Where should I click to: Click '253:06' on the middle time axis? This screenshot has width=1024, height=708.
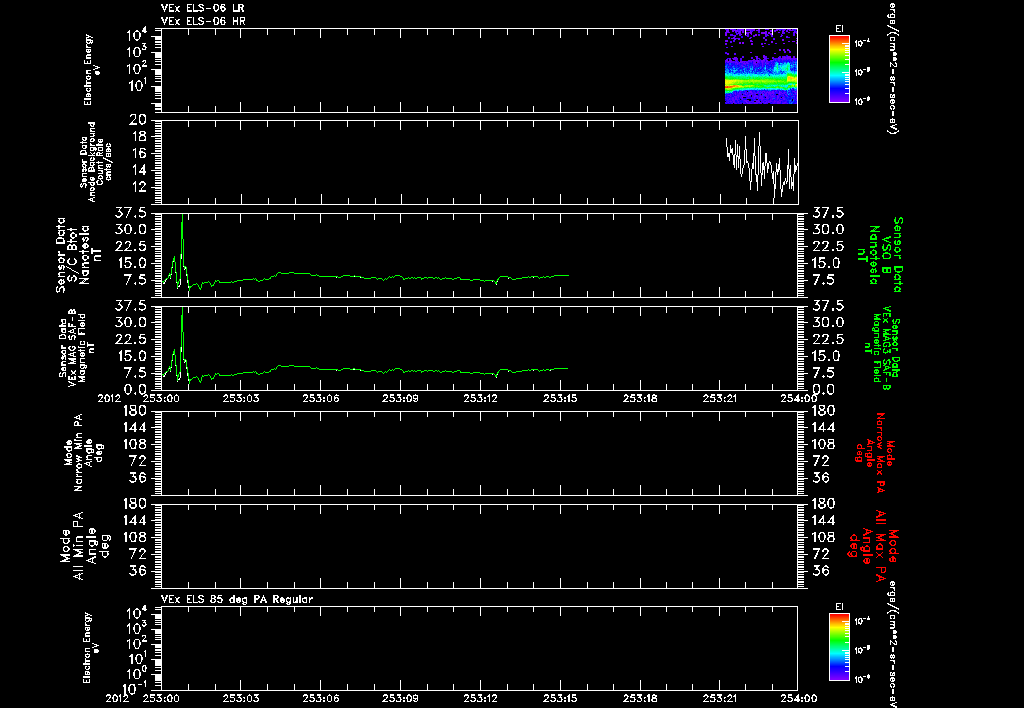click(x=321, y=398)
